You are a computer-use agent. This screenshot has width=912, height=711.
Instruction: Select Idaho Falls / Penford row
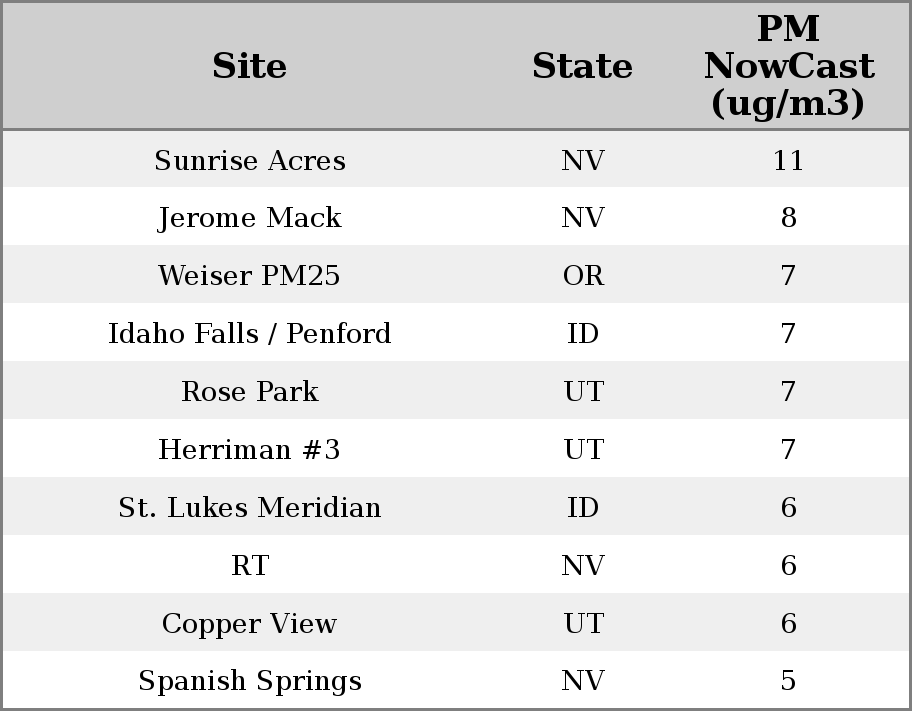tap(250, 334)
